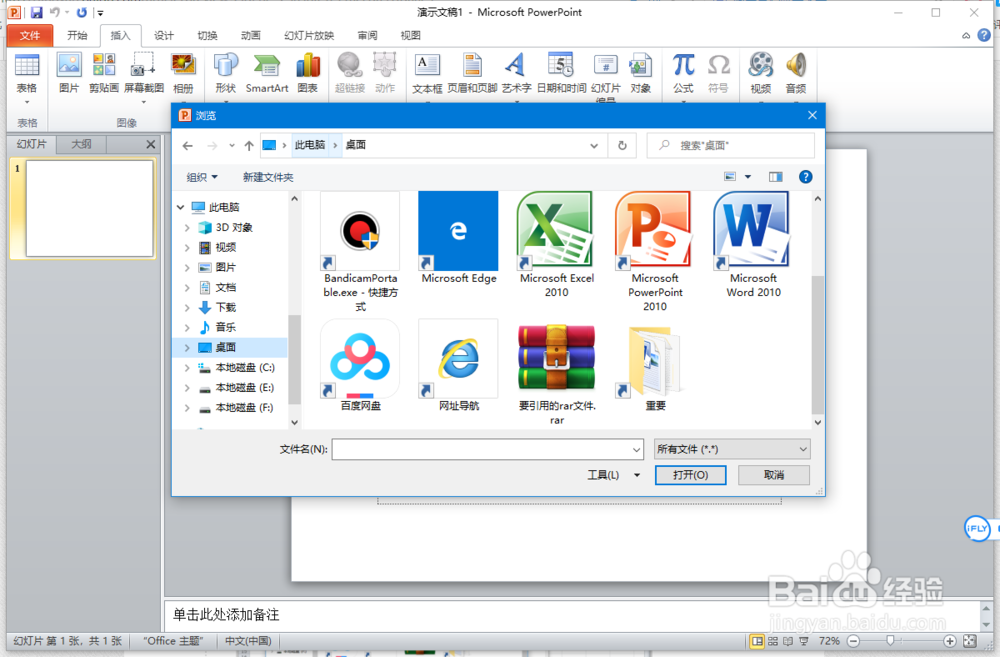Switch to the 大纲 outline pane tab
1000x657 pixels.
pyautogui.click(x=81, y=144)
